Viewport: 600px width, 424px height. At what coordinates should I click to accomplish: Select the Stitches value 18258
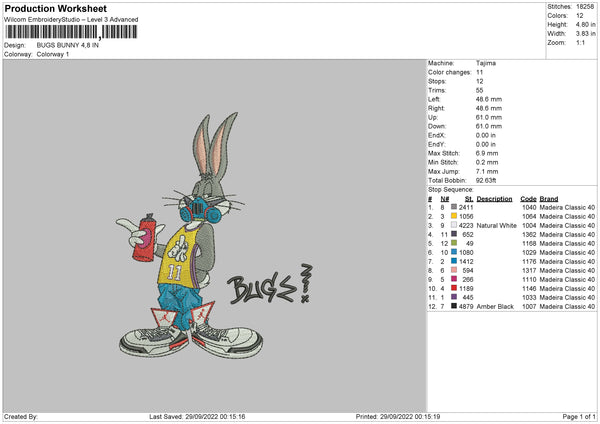(585, 7)
